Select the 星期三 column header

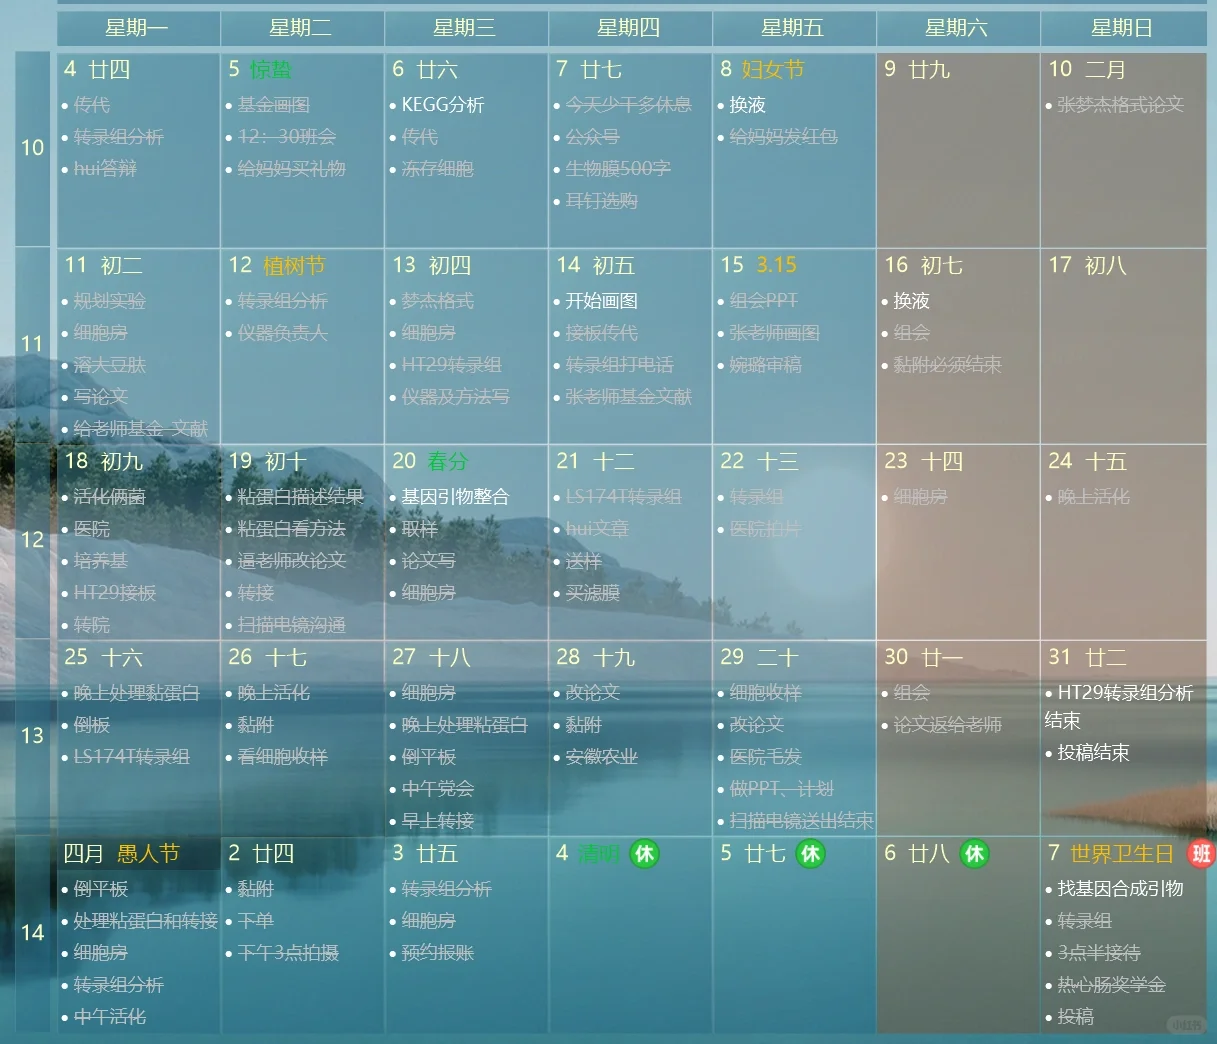466,28
